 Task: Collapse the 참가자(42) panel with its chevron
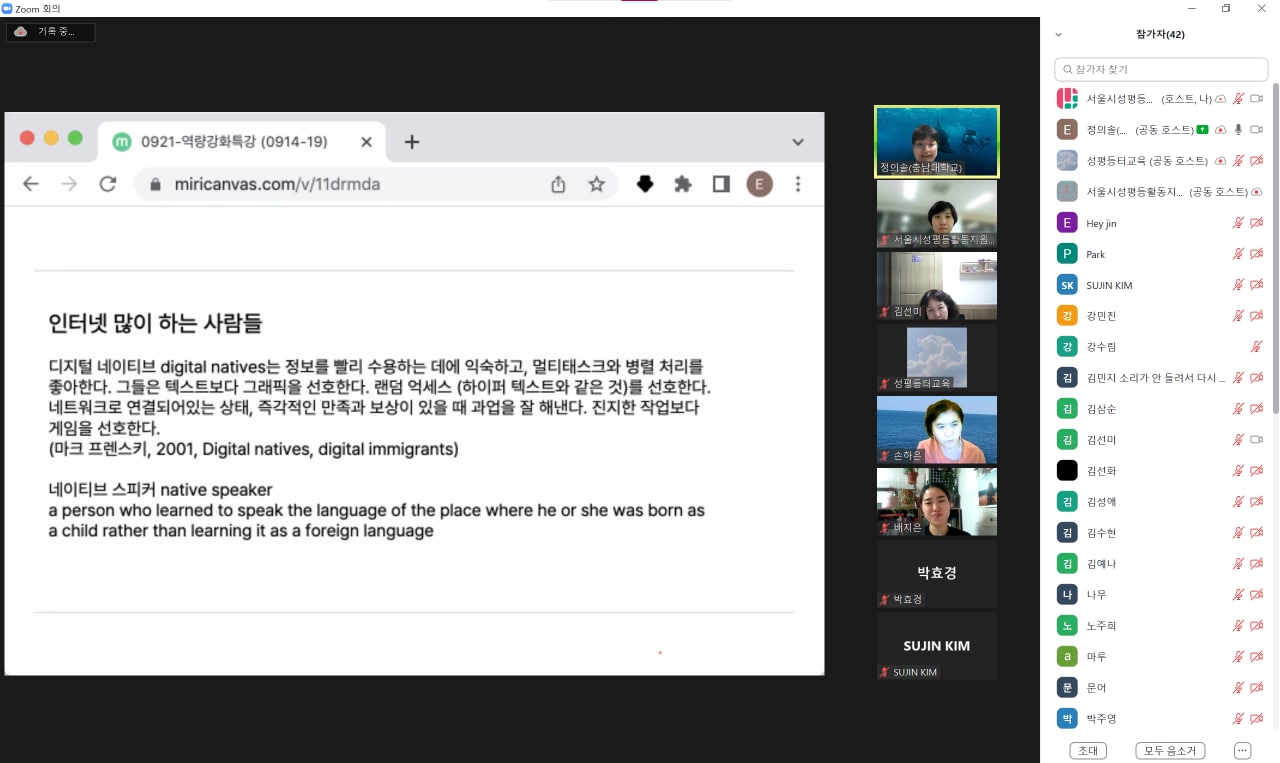pyautogui.click(x=1057, y=33)
